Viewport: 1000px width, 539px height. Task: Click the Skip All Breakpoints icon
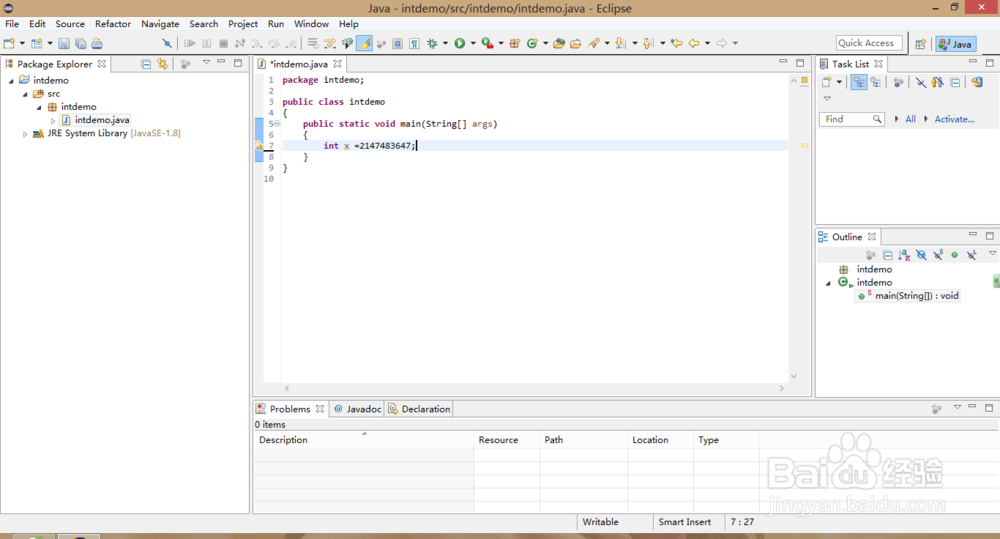point(166,43)
